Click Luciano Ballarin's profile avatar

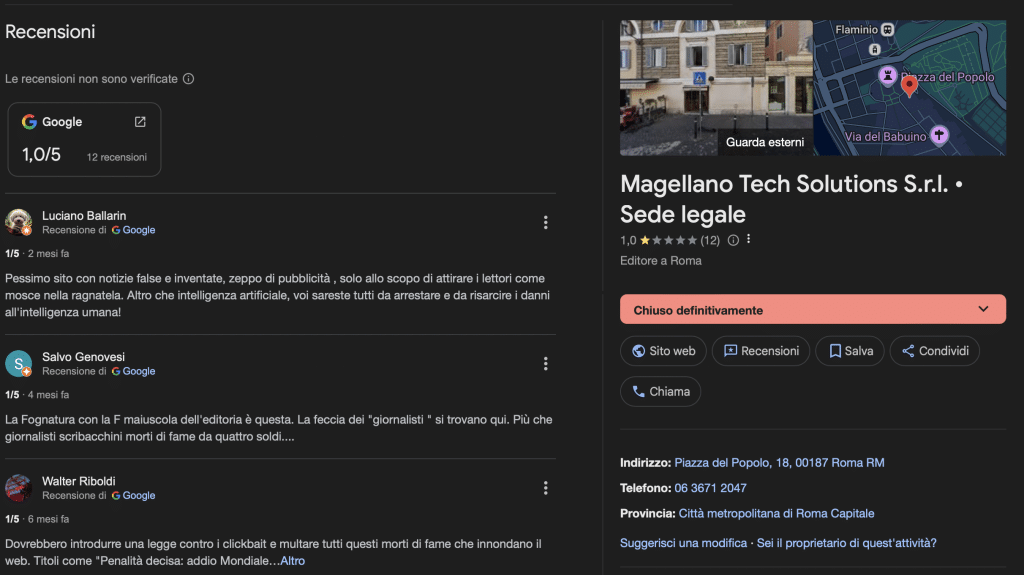pos(18,222)
